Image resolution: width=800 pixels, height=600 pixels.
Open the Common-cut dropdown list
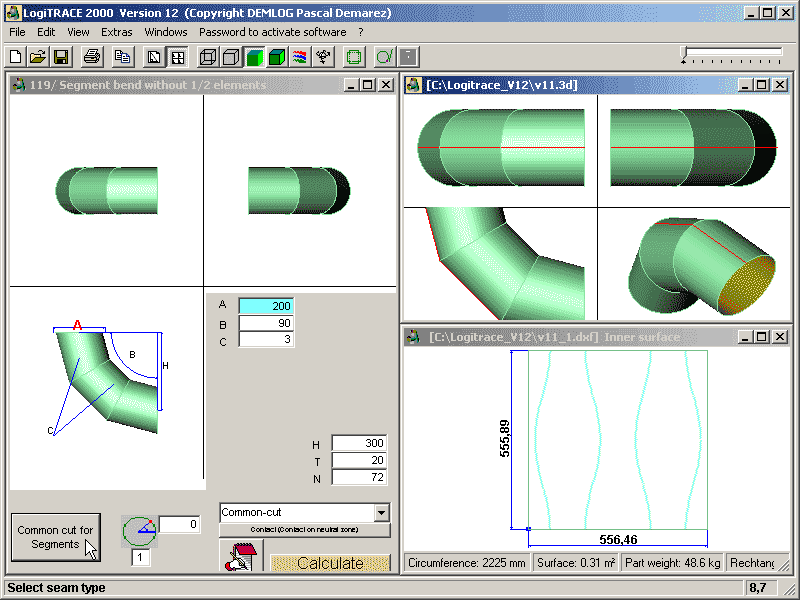(380, 512)
